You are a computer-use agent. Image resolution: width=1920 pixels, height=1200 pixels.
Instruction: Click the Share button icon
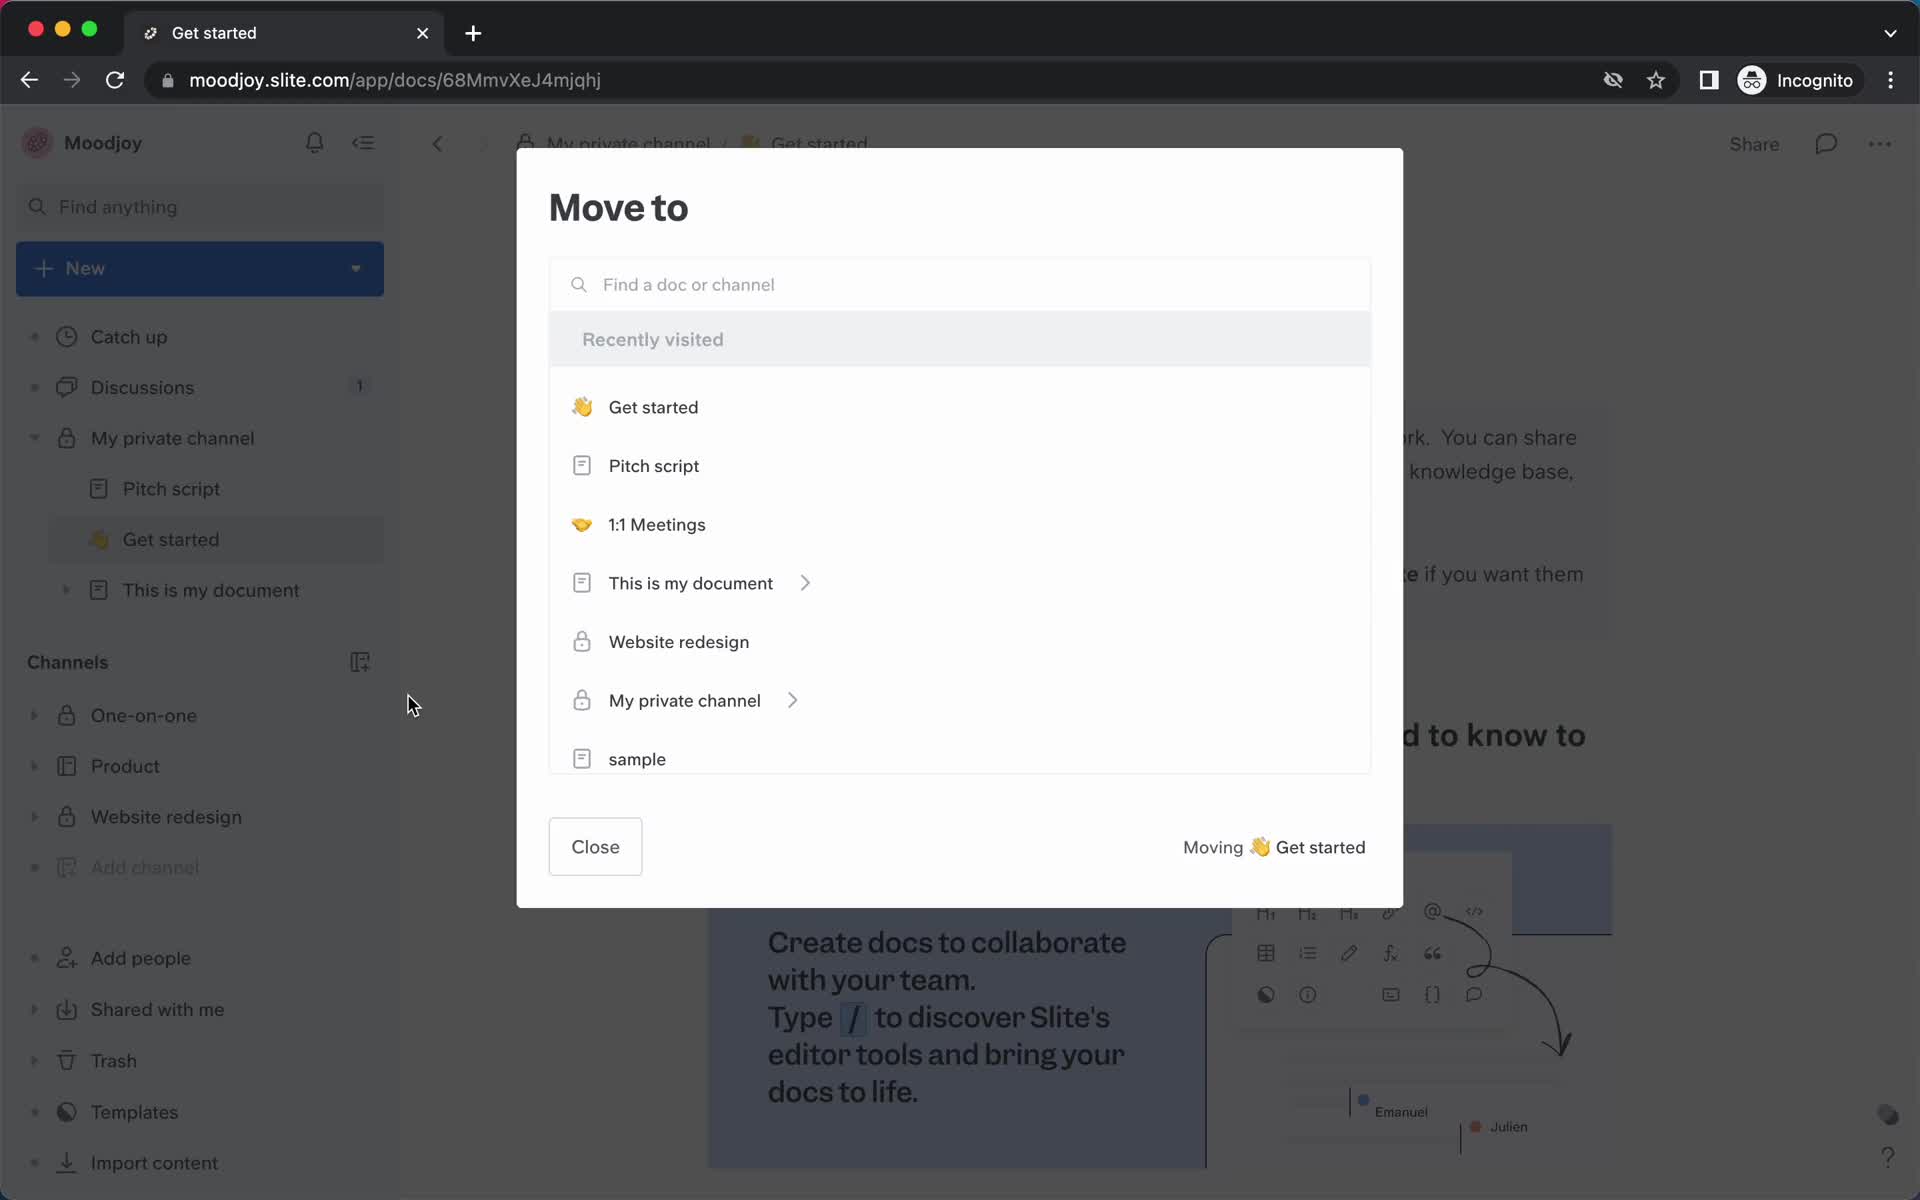pyautogui.click(x=1753, y=144)
